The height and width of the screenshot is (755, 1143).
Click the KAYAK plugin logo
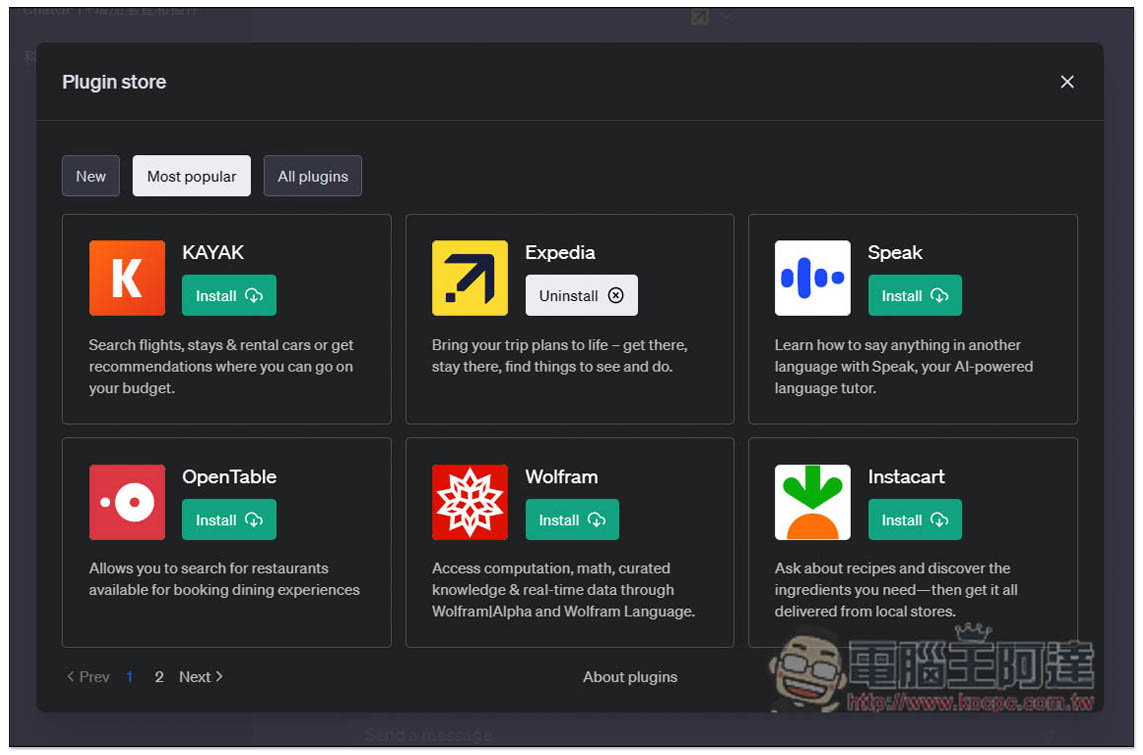coord(127,278)
